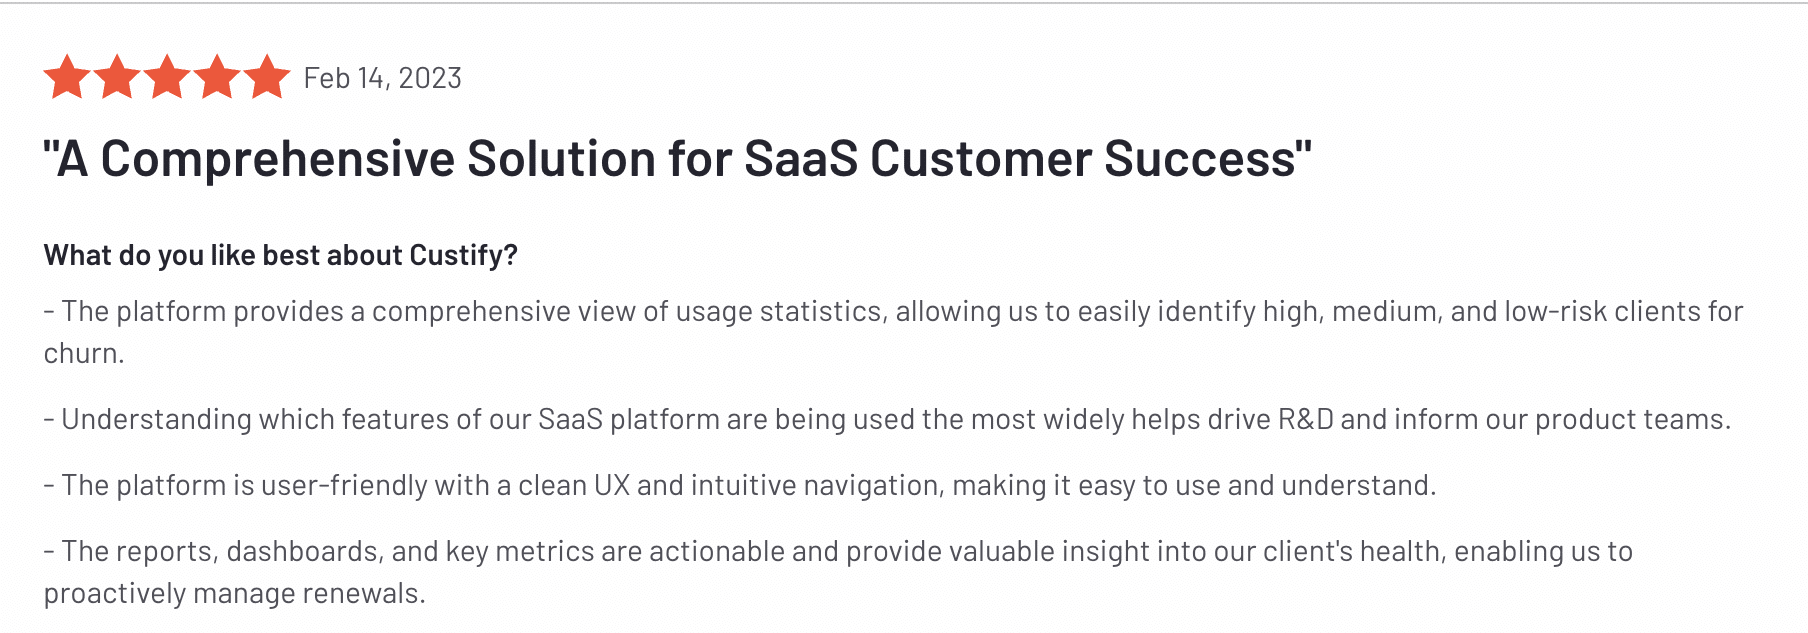Click the fourth orange rating star
The width and height of the screenshot is (1808, 633).
(x=217, y=77)
